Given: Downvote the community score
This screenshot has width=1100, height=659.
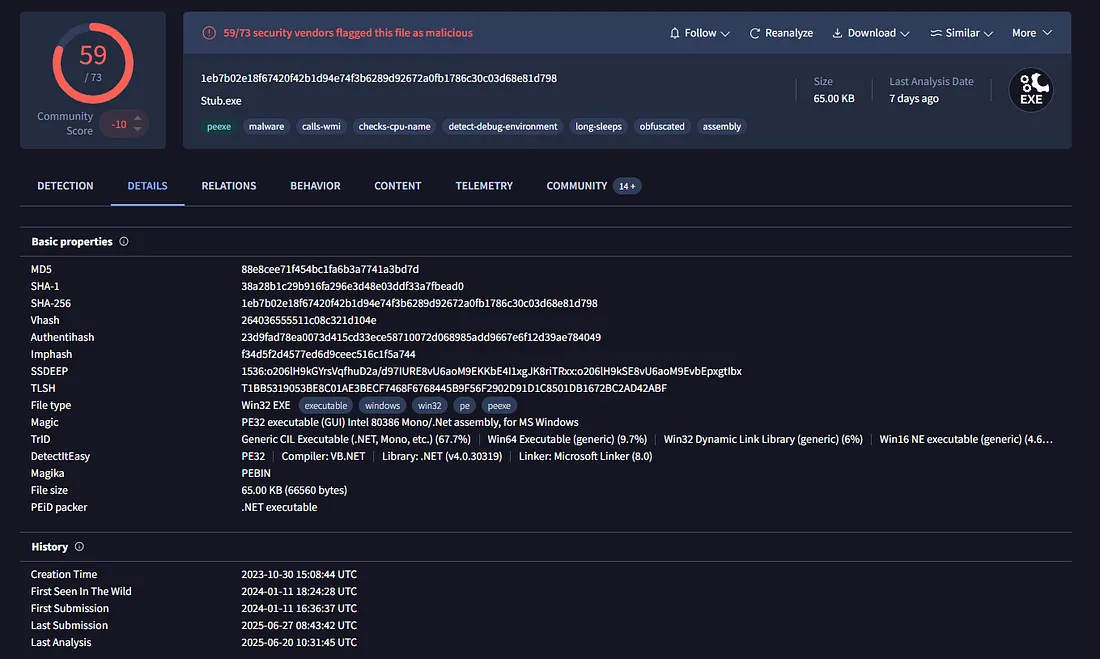Looking at the screenshot, I should click(x=138, y=130).
